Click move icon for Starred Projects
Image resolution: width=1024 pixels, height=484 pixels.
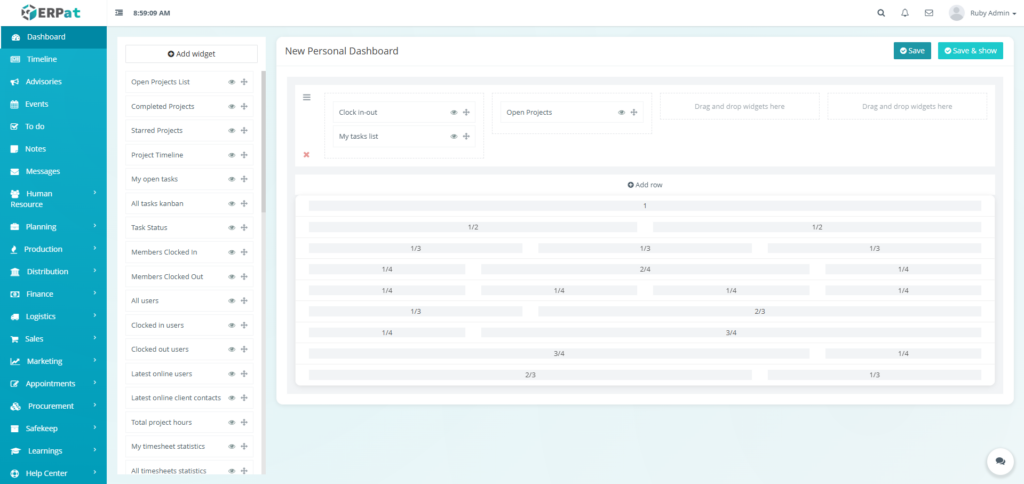(244, 131)
